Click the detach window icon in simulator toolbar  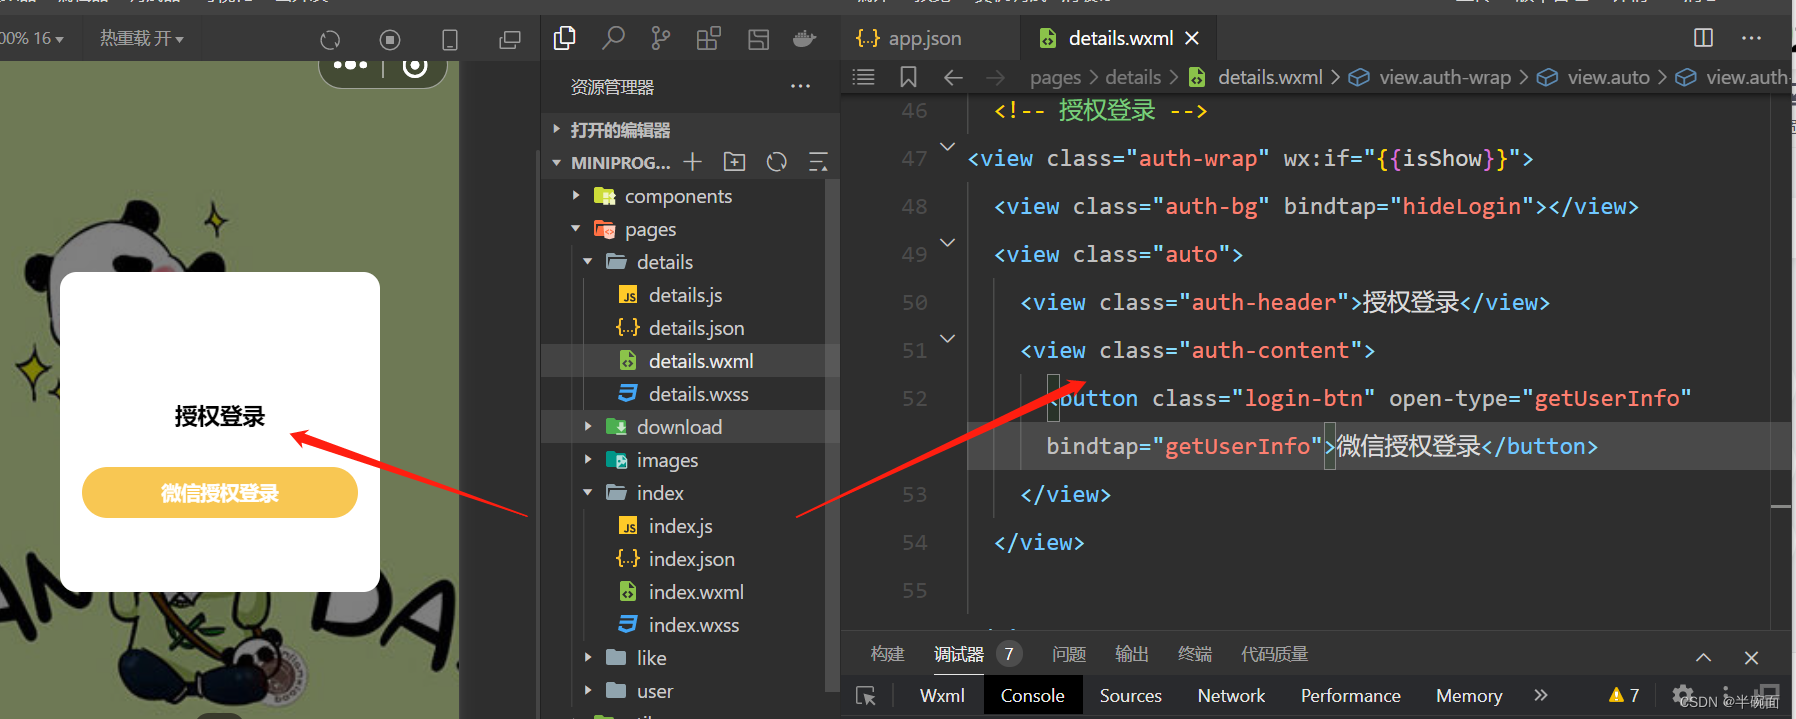(x=510, y=40)
